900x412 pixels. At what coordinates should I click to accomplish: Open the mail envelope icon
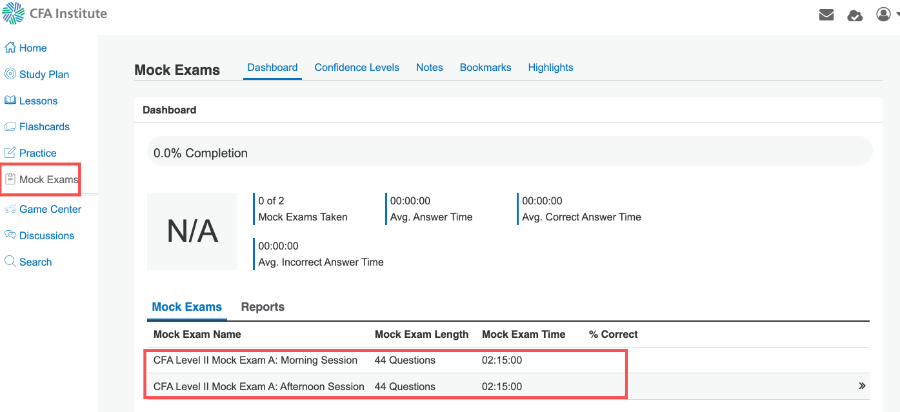coord(826,15)
